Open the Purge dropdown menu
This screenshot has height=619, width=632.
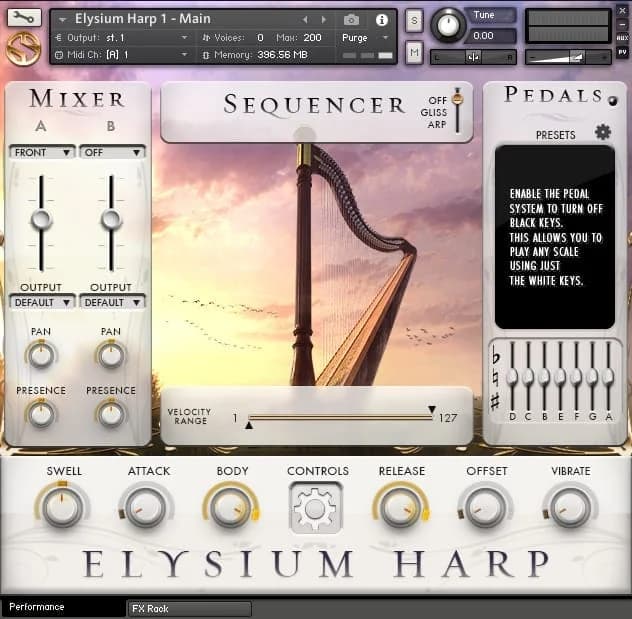point(365,38)
